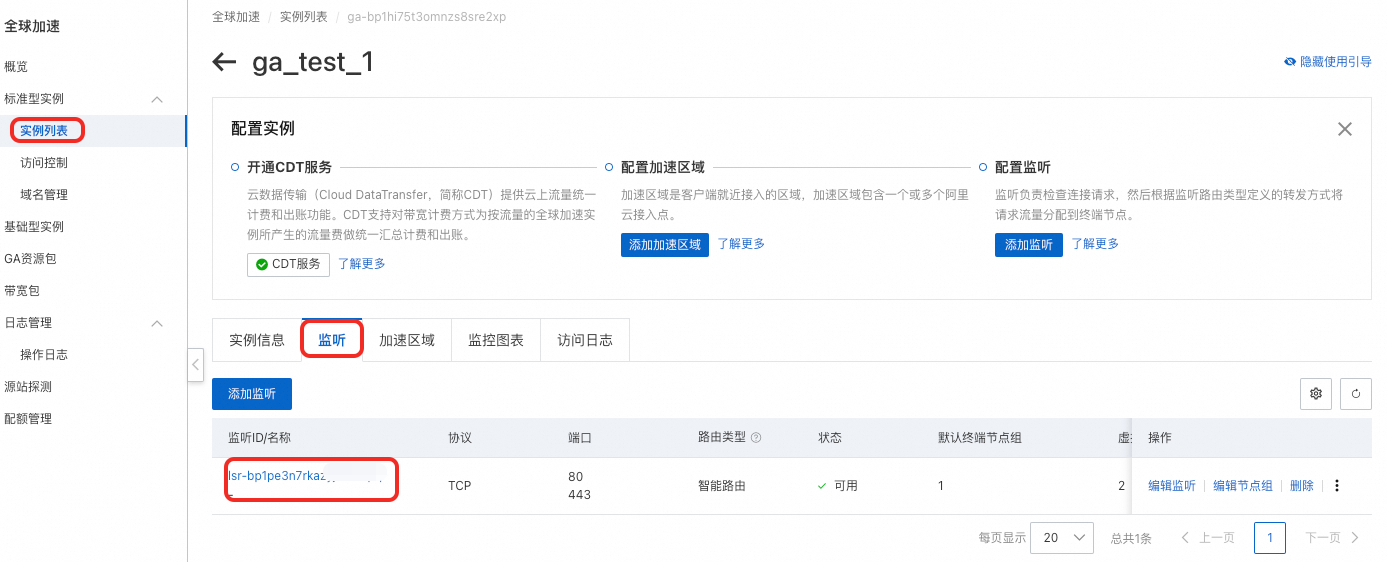The image size is (1387, 562).
Task: Click the 默认终端节点组 column header
Action: point(979,438)
